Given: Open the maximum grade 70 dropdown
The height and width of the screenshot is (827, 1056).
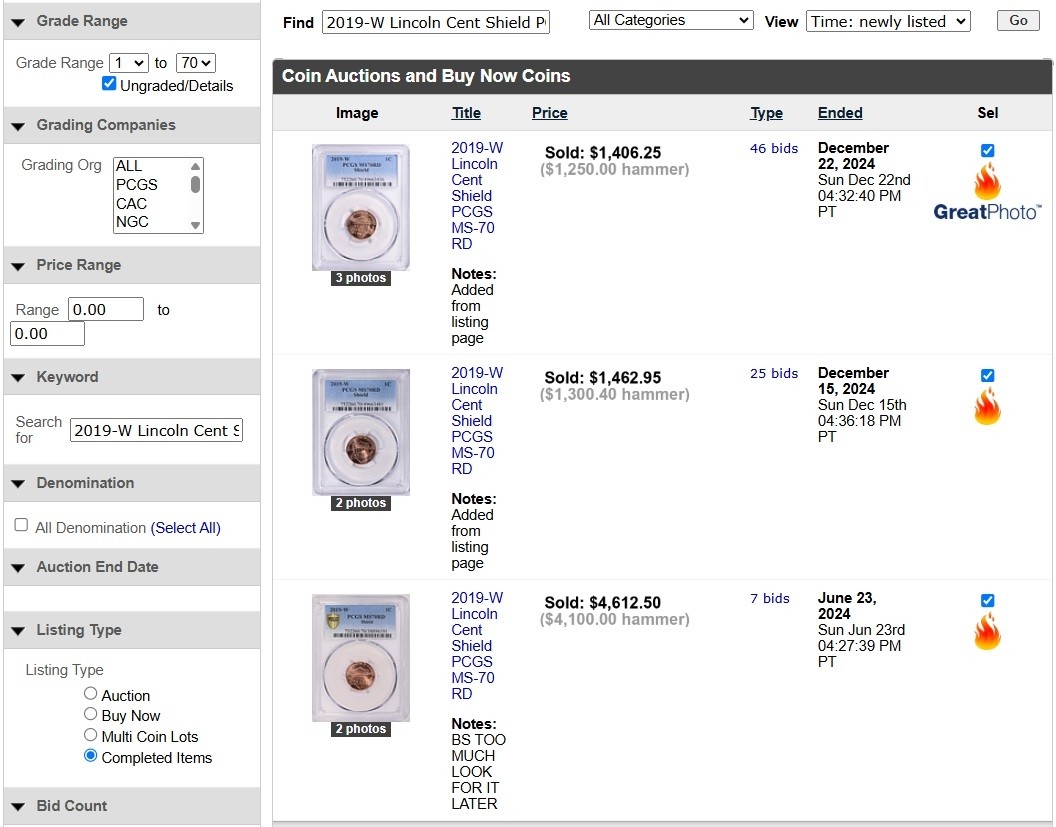Looking at the screenshot, I should coord(195,63).
